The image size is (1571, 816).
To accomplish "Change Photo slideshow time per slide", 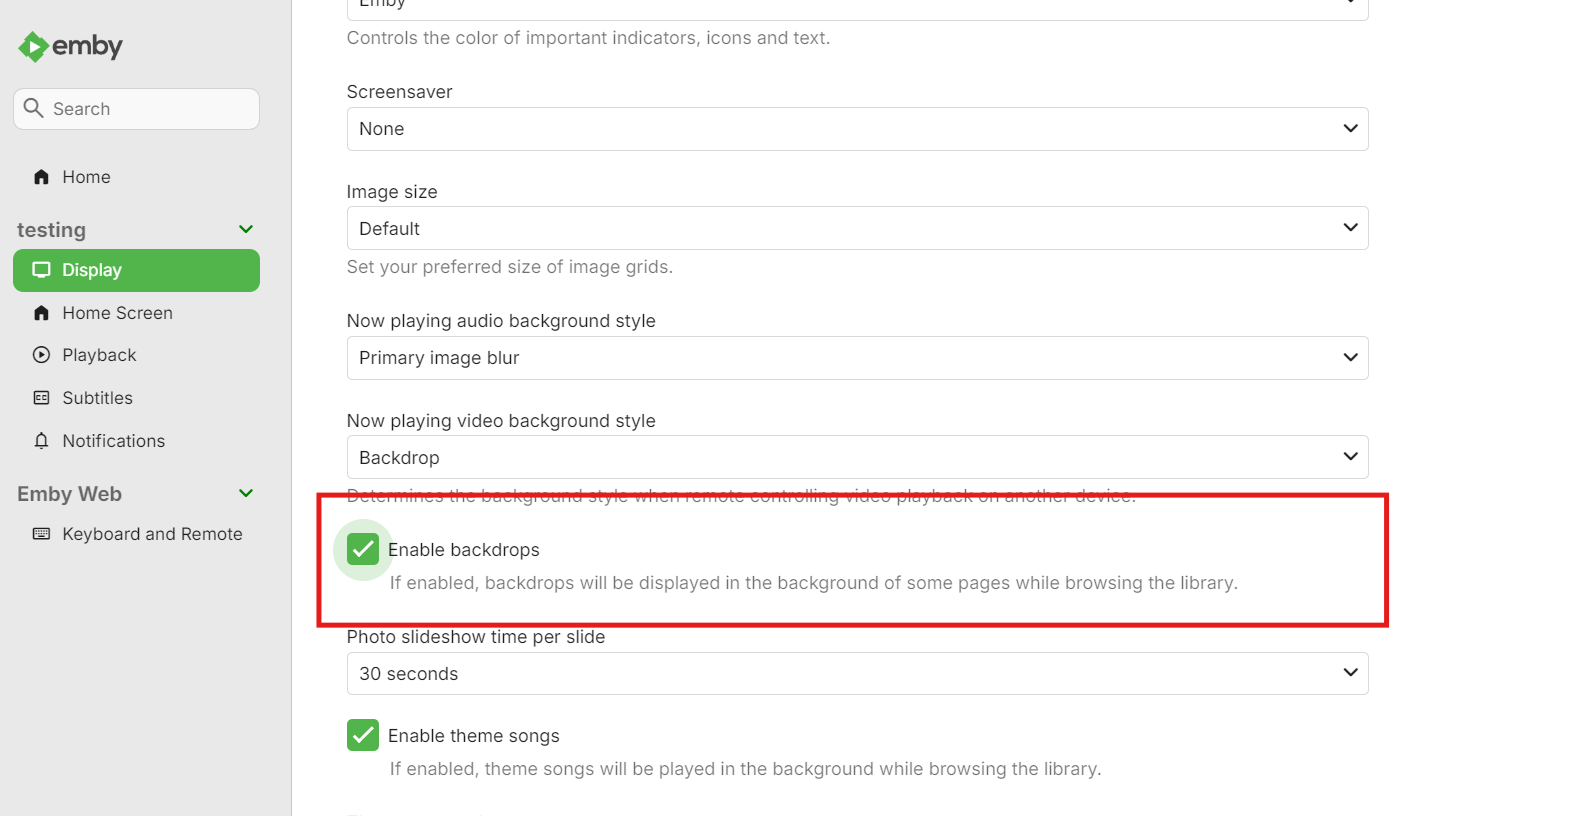I will 857,673.
